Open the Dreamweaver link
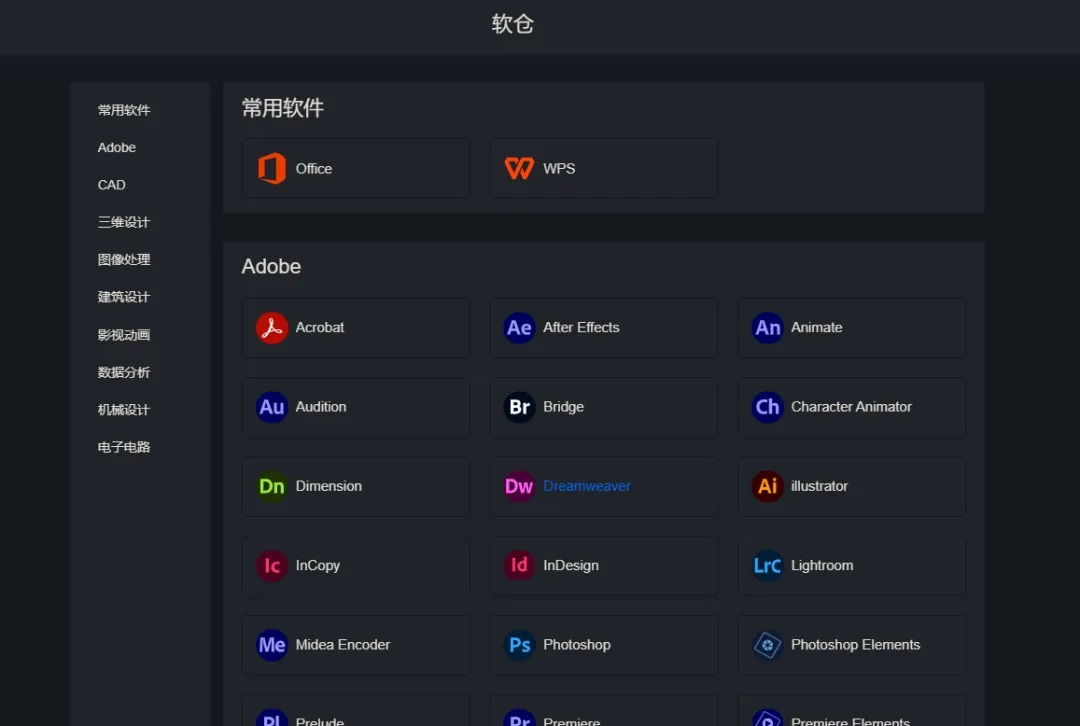The width and height of the screenshot is (1080, 726). pyautogui.click(x=587, y=486)
